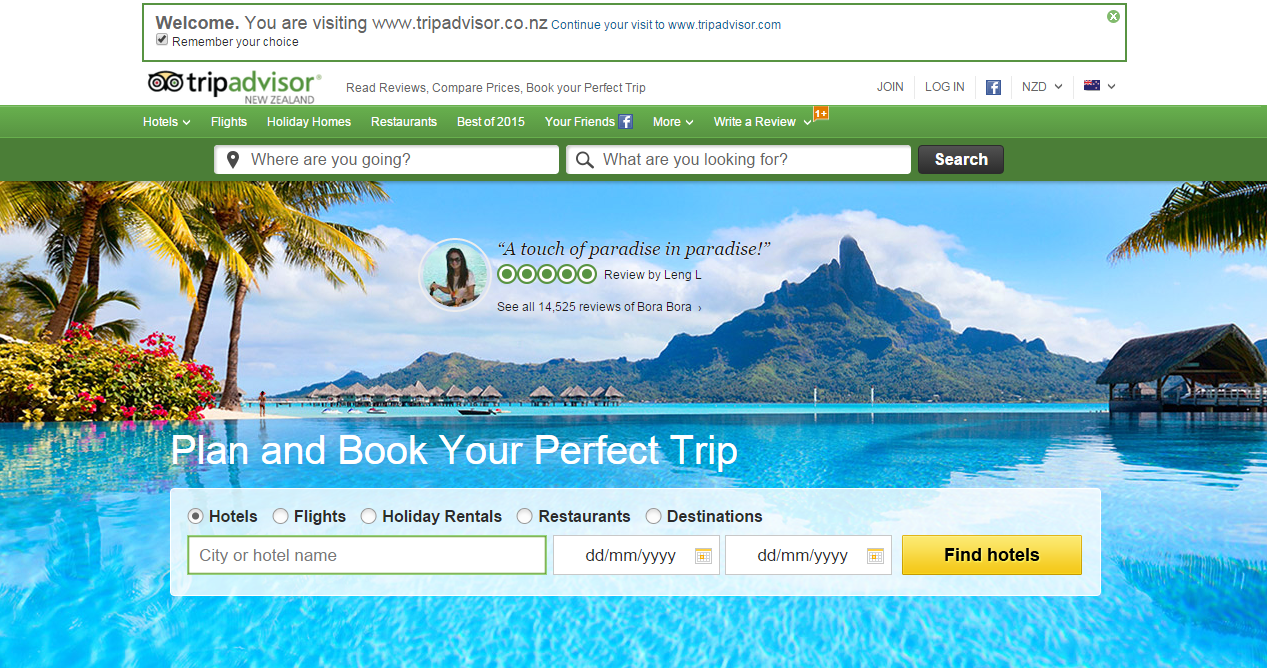
Task: Open Best of 2015 in navigation bar
Action: click(491, 122)
